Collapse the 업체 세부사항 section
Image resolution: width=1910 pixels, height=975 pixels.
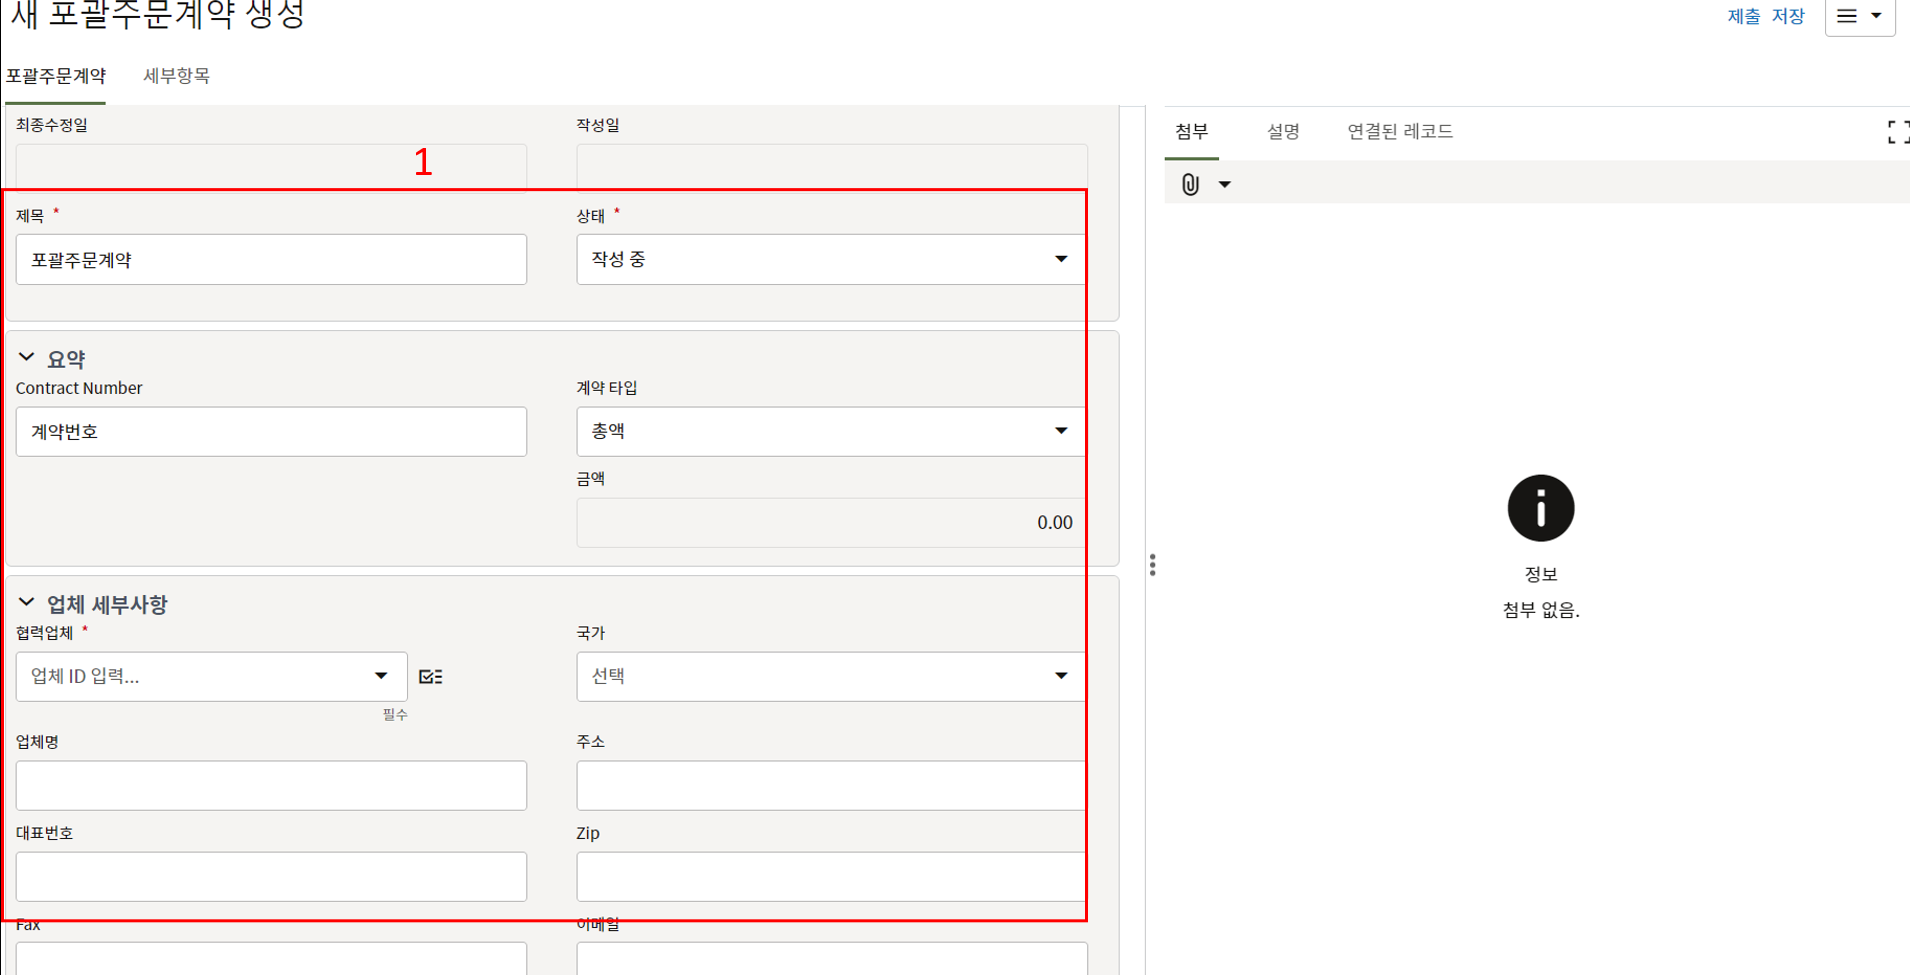point(27,603)
